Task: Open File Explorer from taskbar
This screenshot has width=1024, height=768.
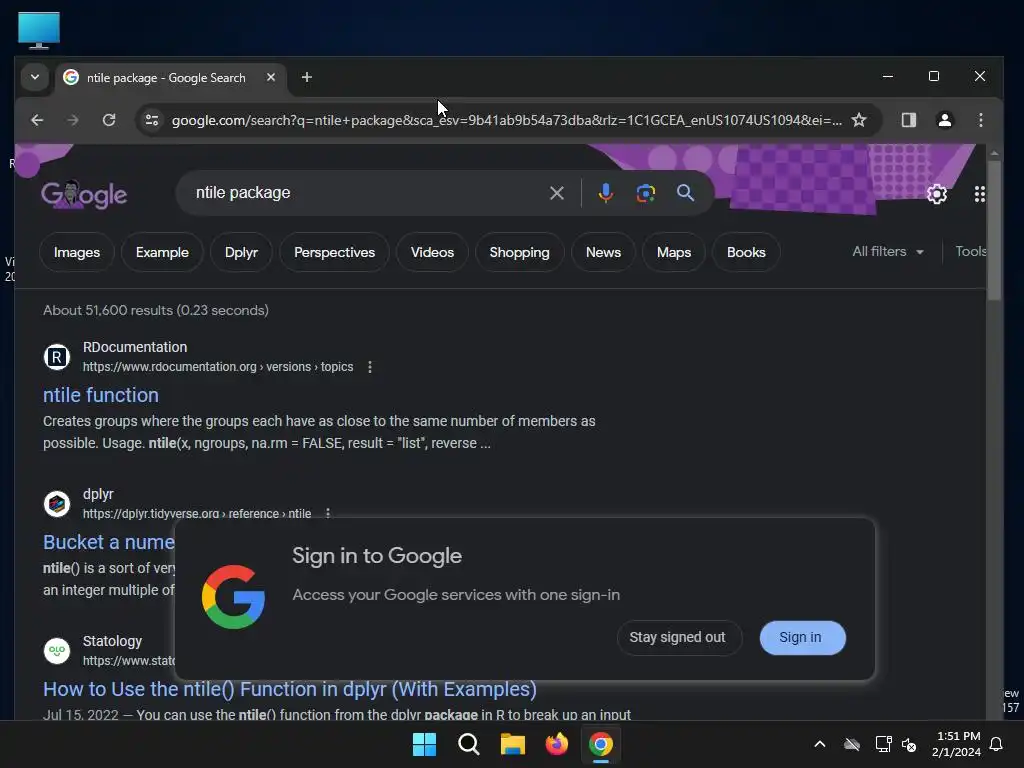Action: point(513,744)
